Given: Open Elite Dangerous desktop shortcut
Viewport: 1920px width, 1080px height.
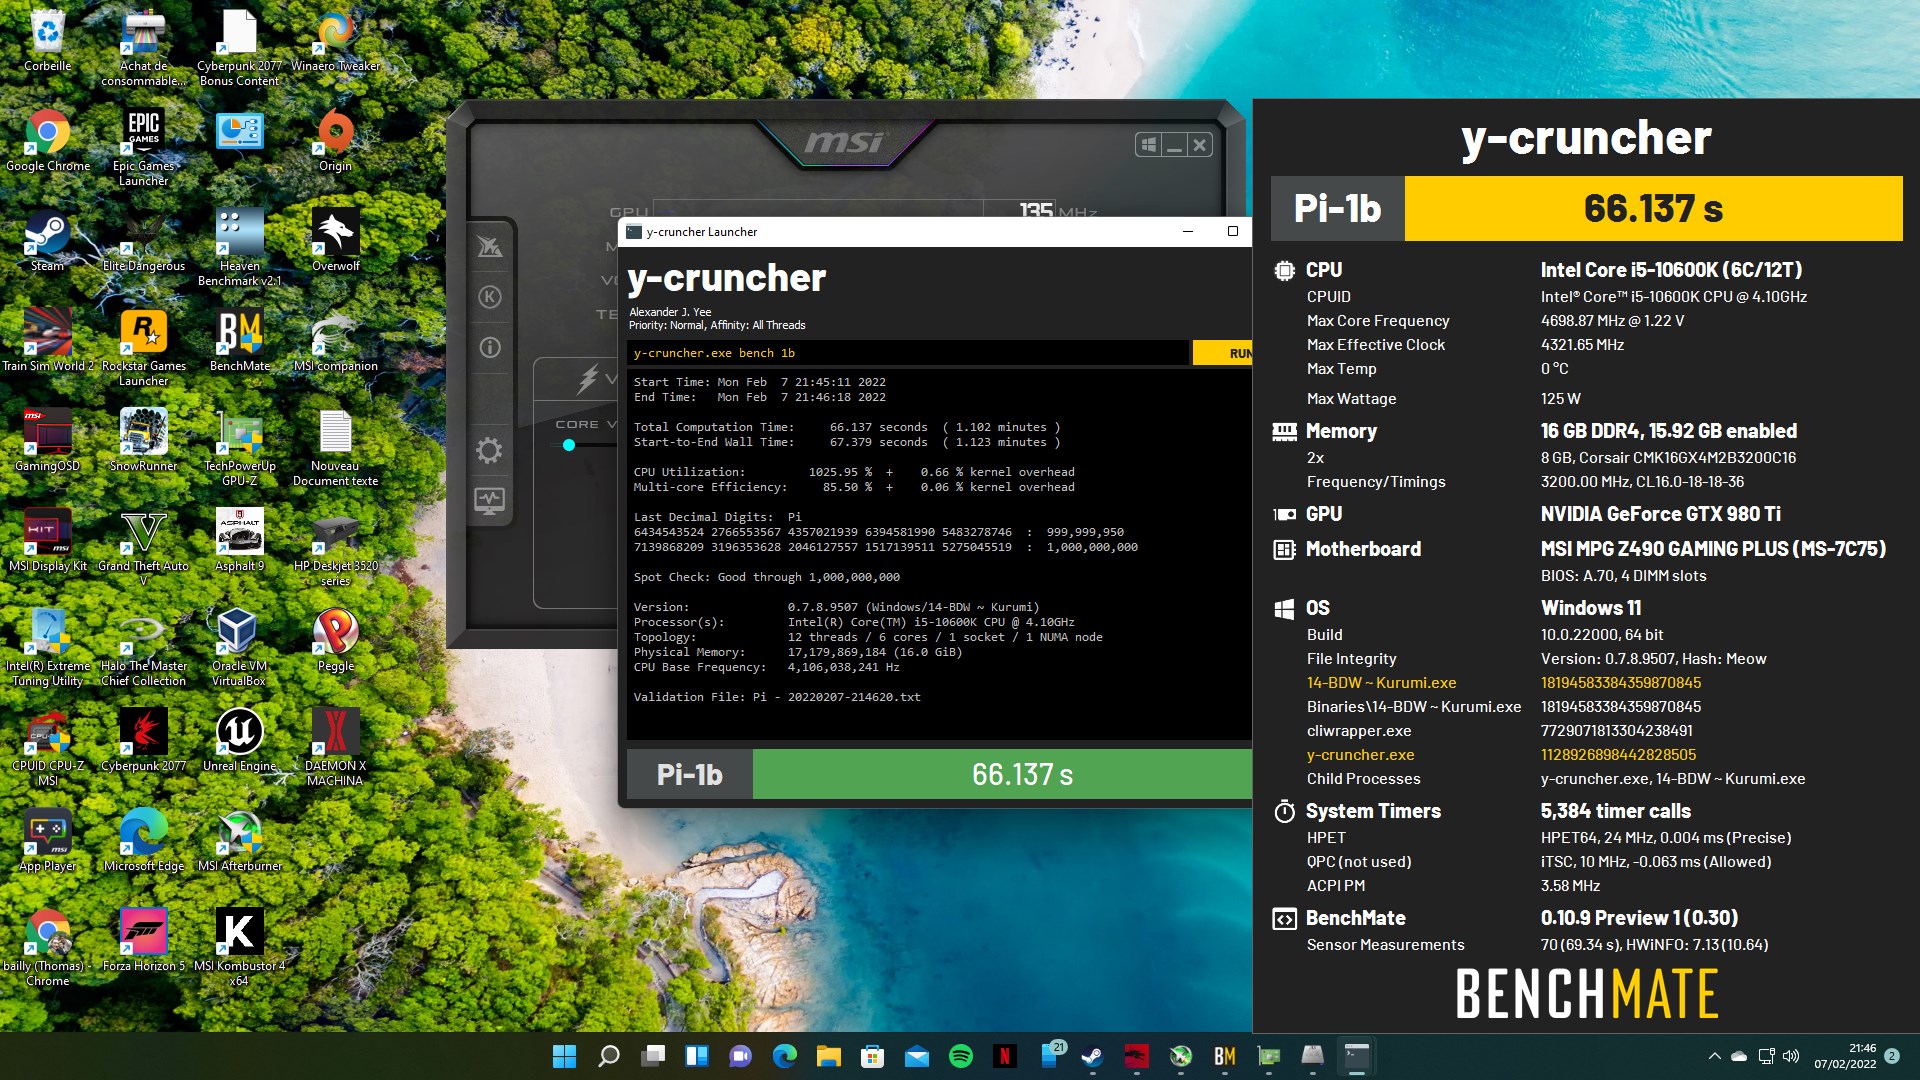Looking at the screenshot, I should click(143, 241).
